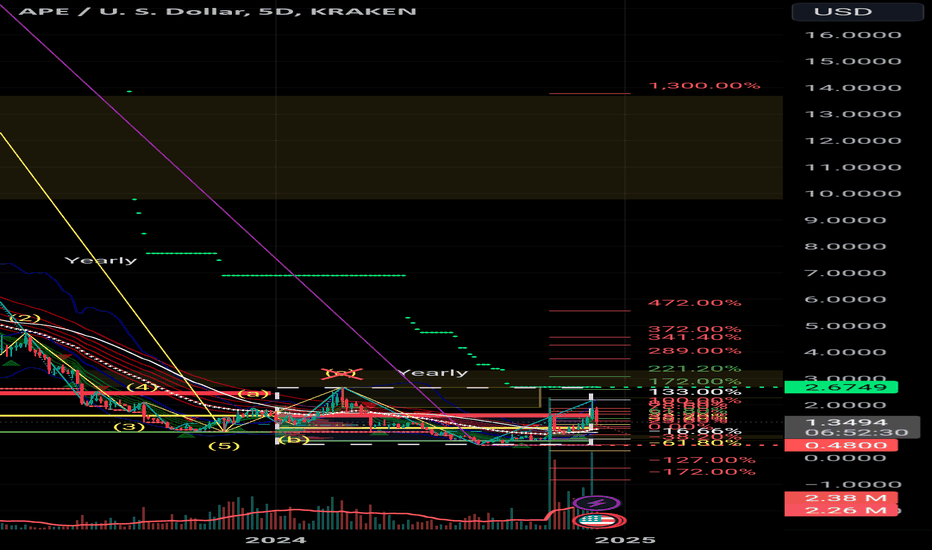The image size is (932, 550).
Task: Click the red 0.4800 price label
Action: (841, 445)
